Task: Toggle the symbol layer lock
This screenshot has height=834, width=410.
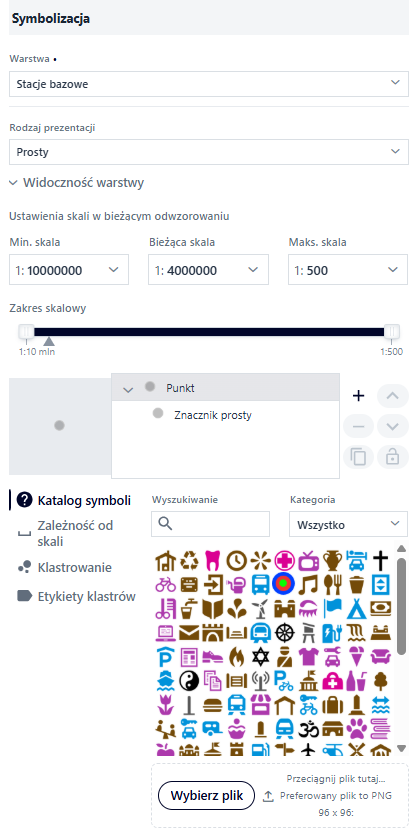Action: pos(392,457)
